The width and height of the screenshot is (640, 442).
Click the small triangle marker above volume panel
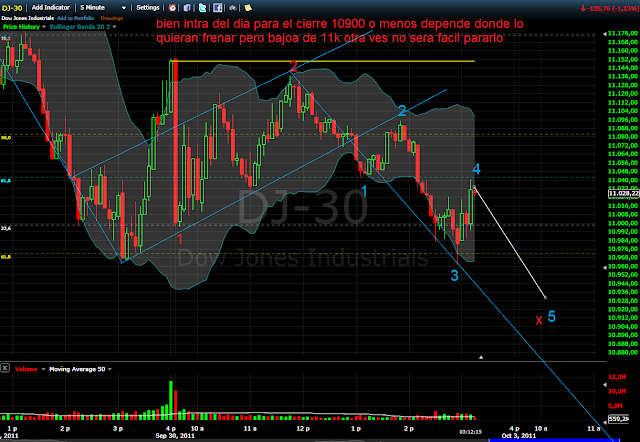pos(481,357)
